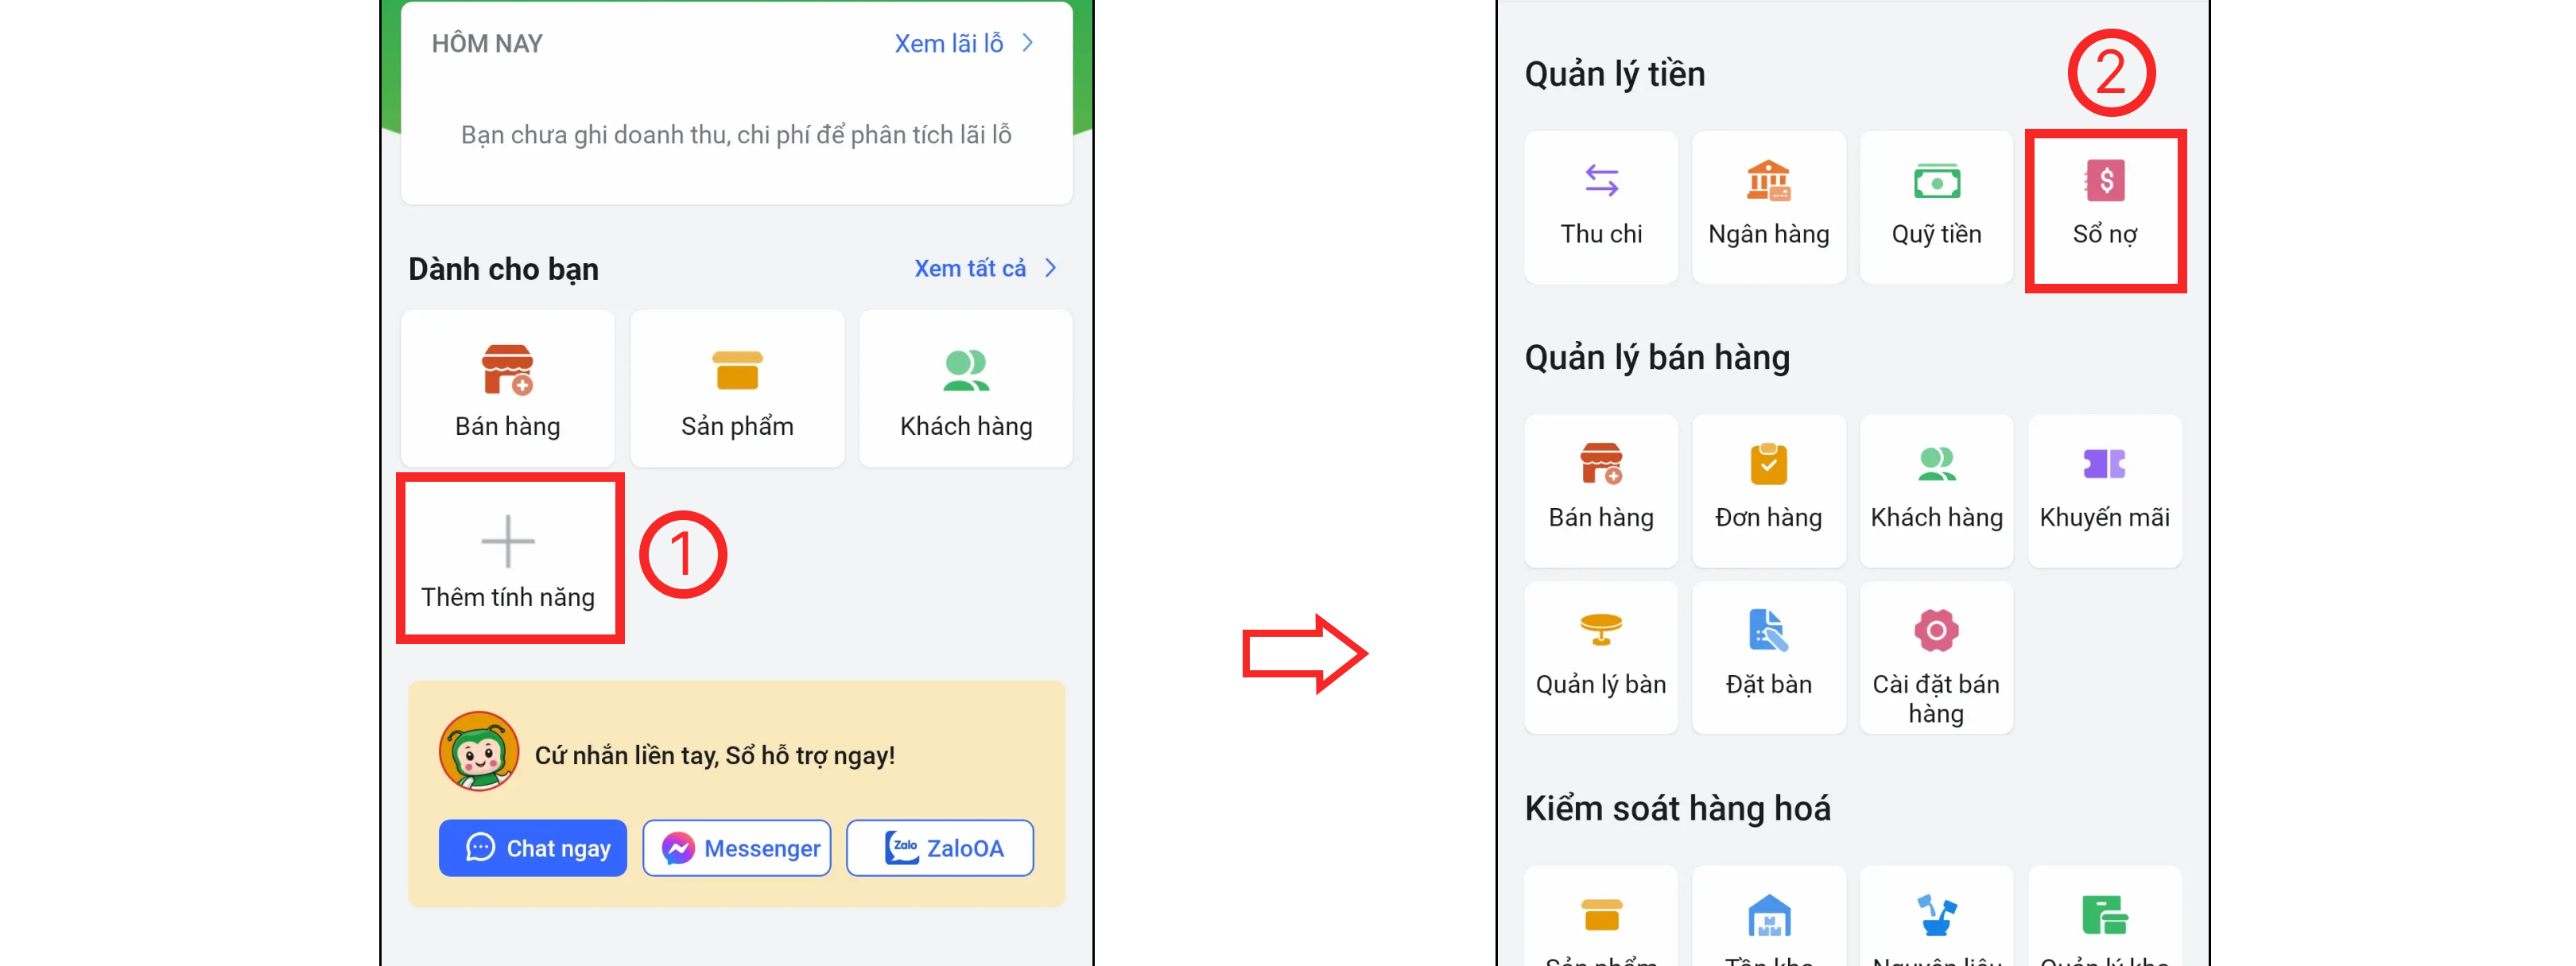This screenshot has height=966, width=2576.
Task: Open Khách hàng under Quản lý bán hàng
Action: point(1936,491)
